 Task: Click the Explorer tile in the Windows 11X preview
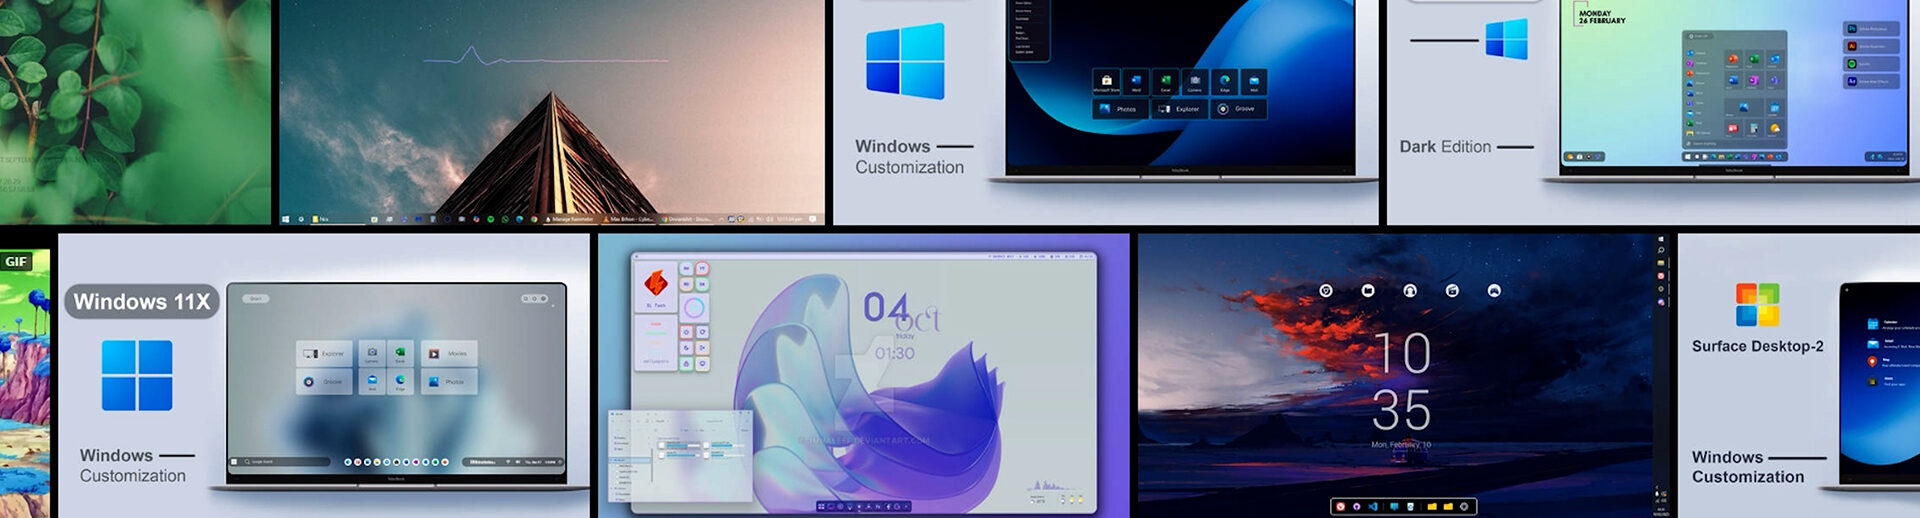324,353
